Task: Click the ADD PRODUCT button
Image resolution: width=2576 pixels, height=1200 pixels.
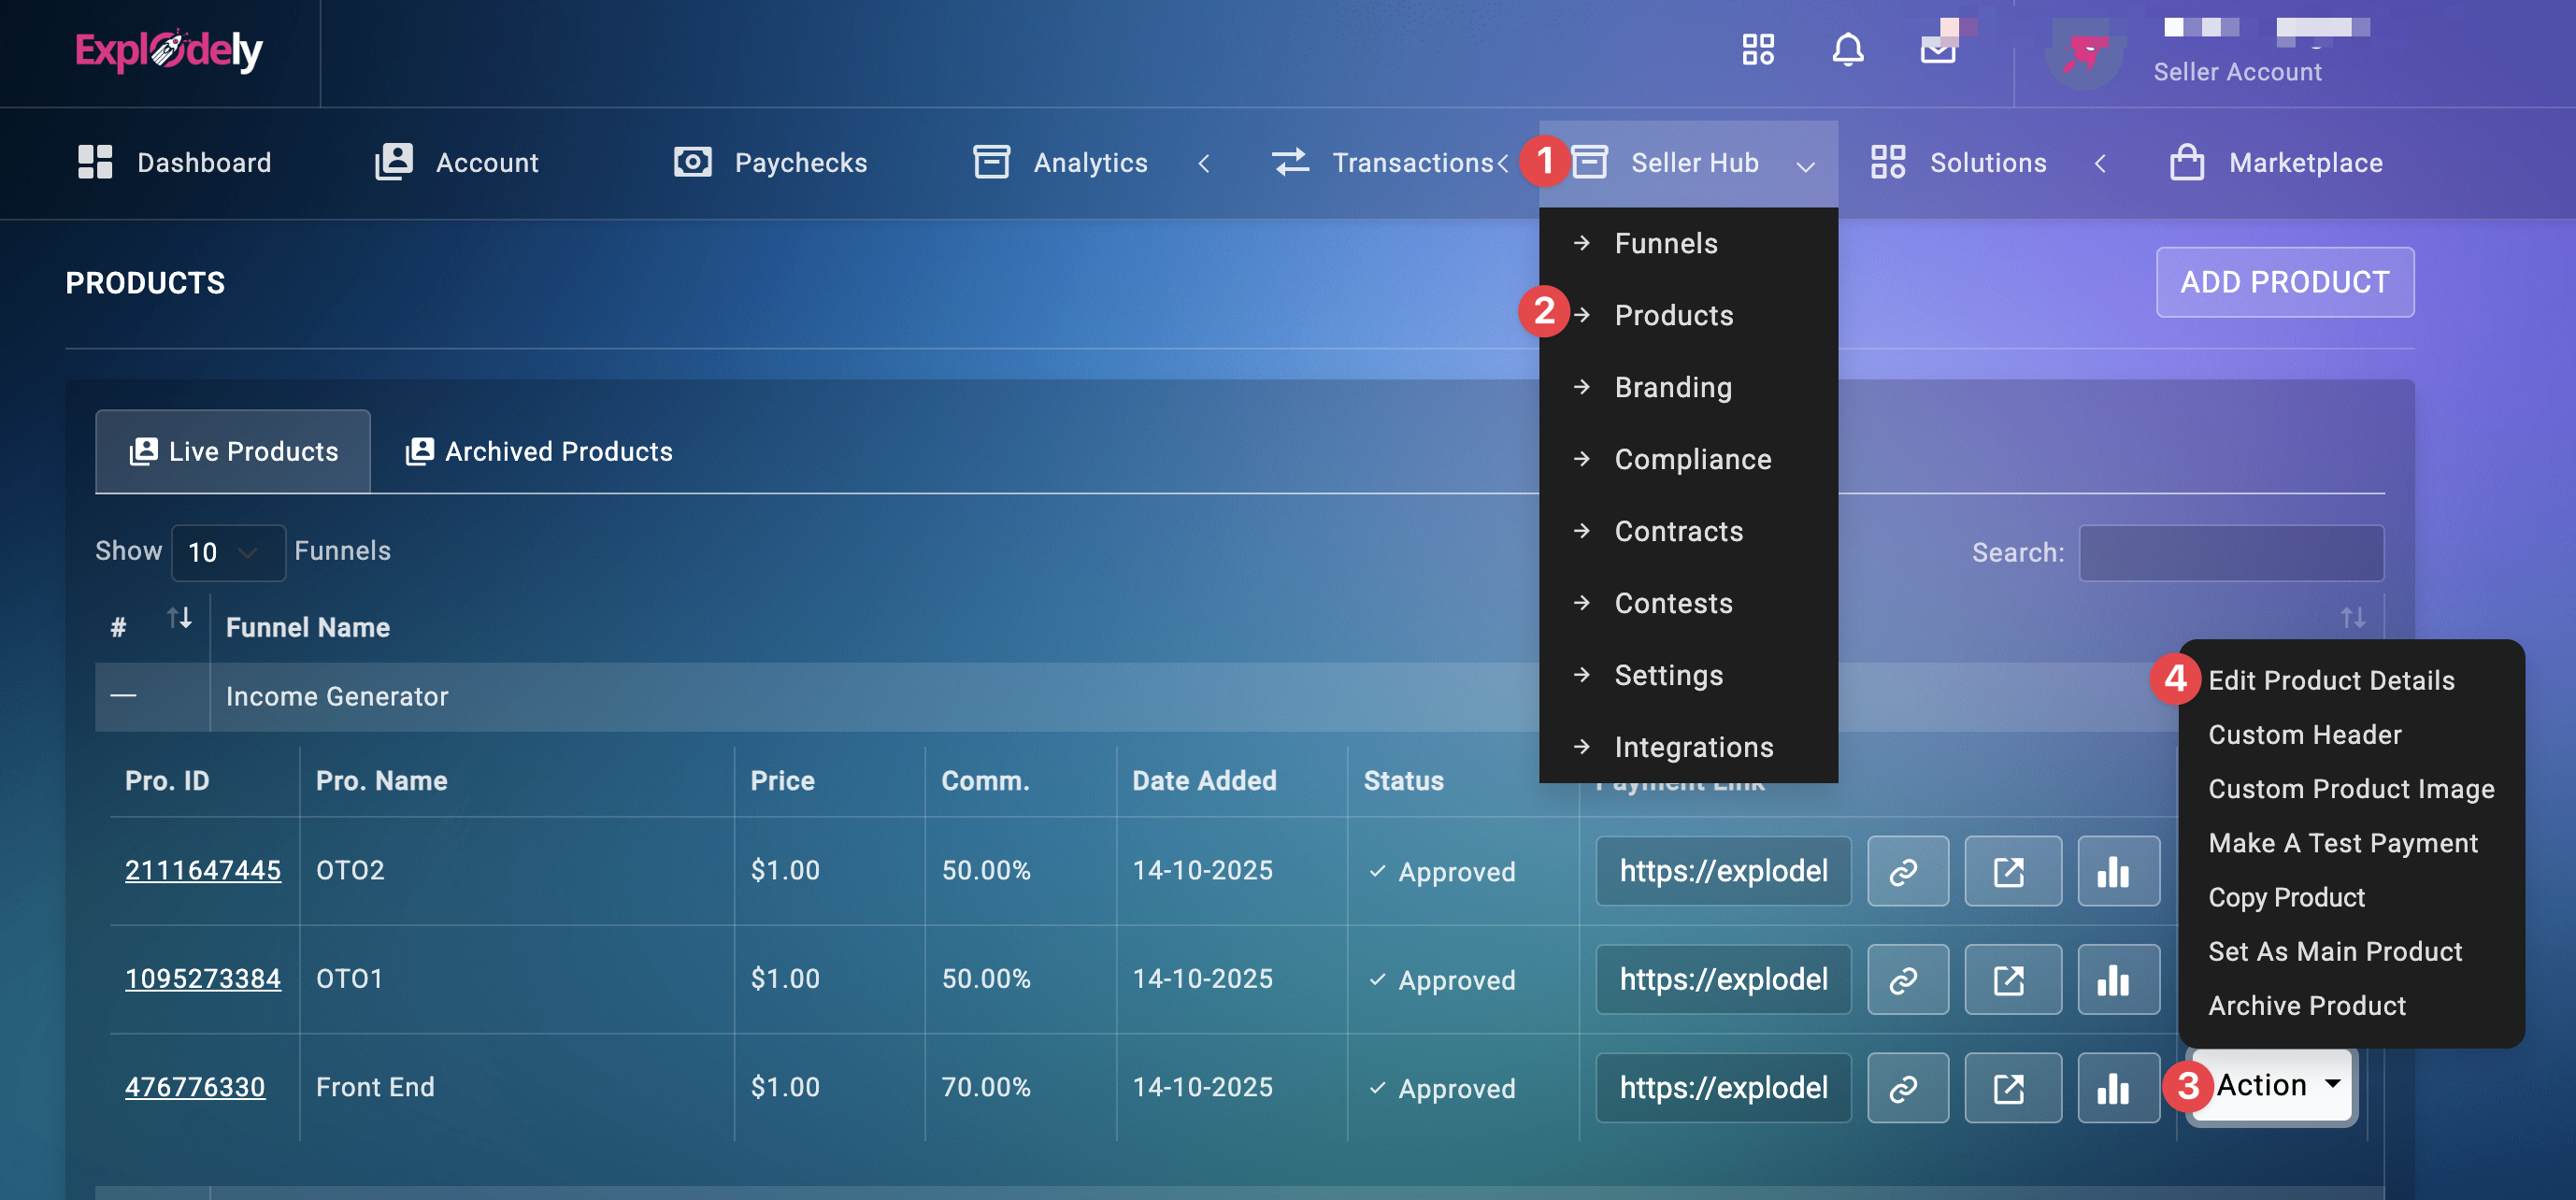Action: (x=2284, y=282)
